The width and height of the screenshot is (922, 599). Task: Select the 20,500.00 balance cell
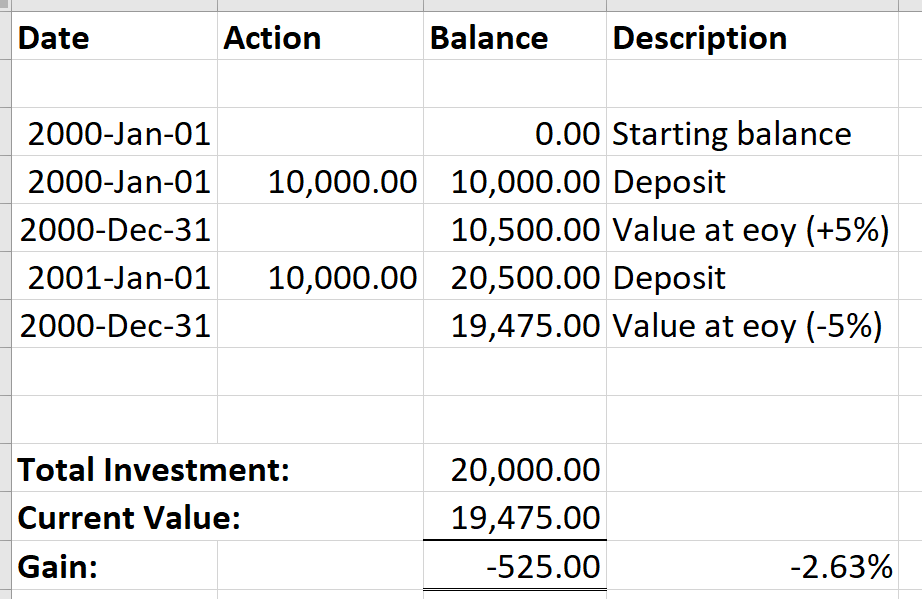pos(515,277)
